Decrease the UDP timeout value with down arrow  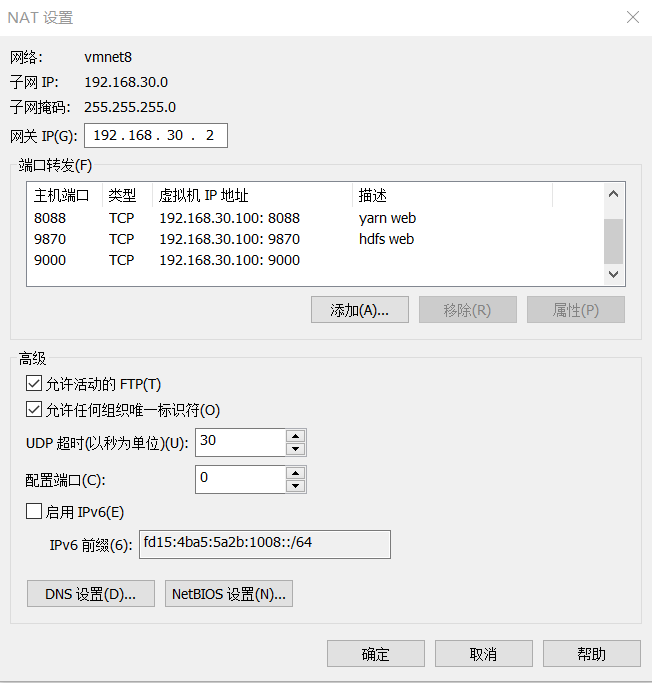click(x=295, y=449)
